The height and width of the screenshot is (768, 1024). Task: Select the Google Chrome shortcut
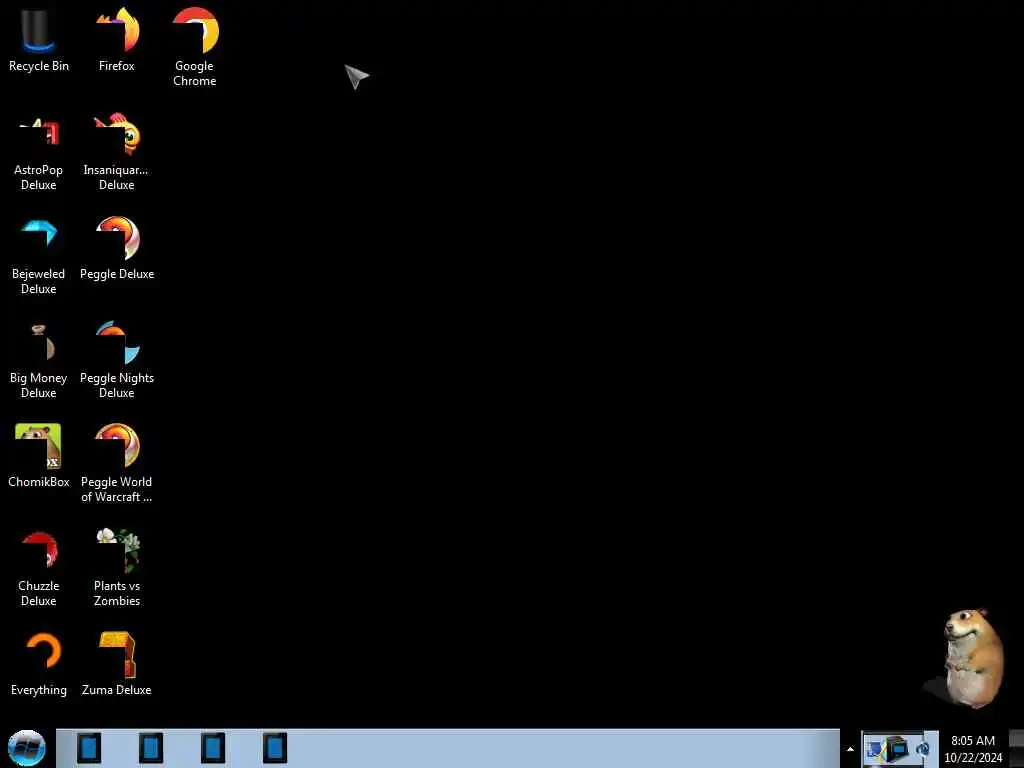[x=195, y=48]
